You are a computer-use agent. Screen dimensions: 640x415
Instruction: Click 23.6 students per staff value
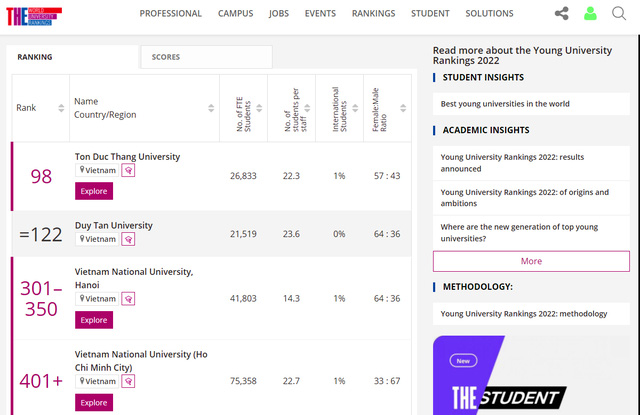click(291, 234)
